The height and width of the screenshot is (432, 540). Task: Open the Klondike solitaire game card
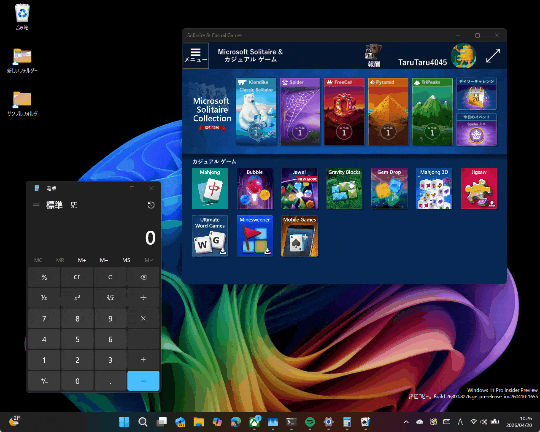point(256,111)
